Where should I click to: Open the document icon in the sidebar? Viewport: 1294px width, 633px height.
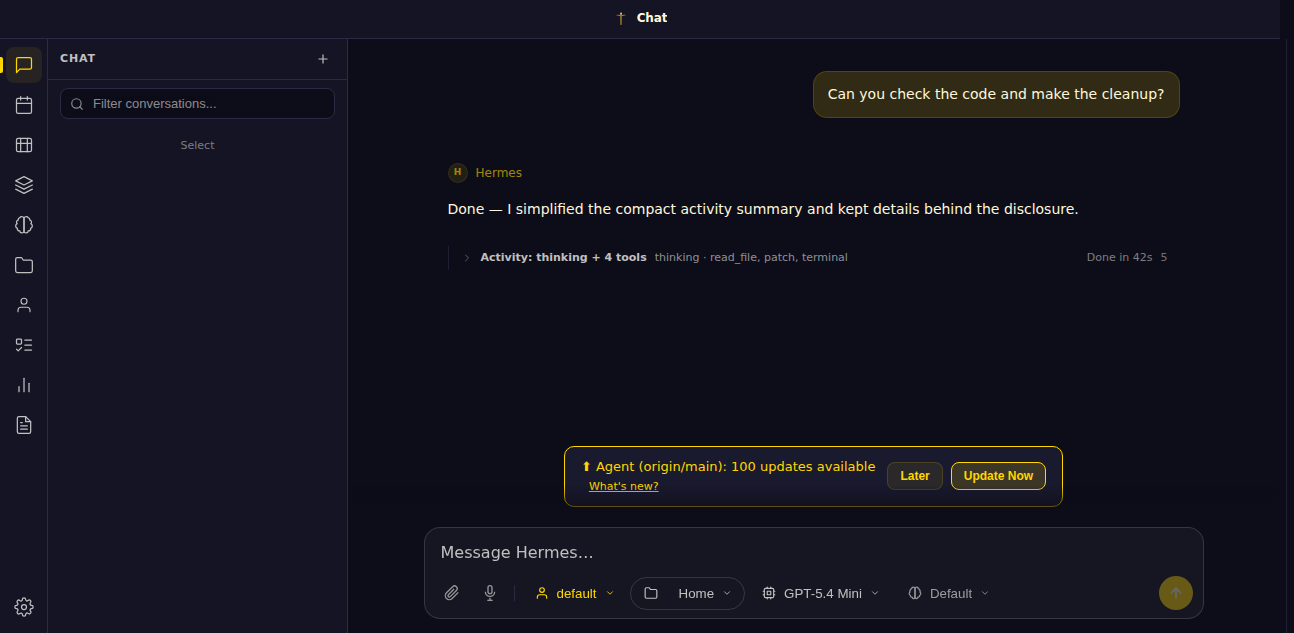24,425
